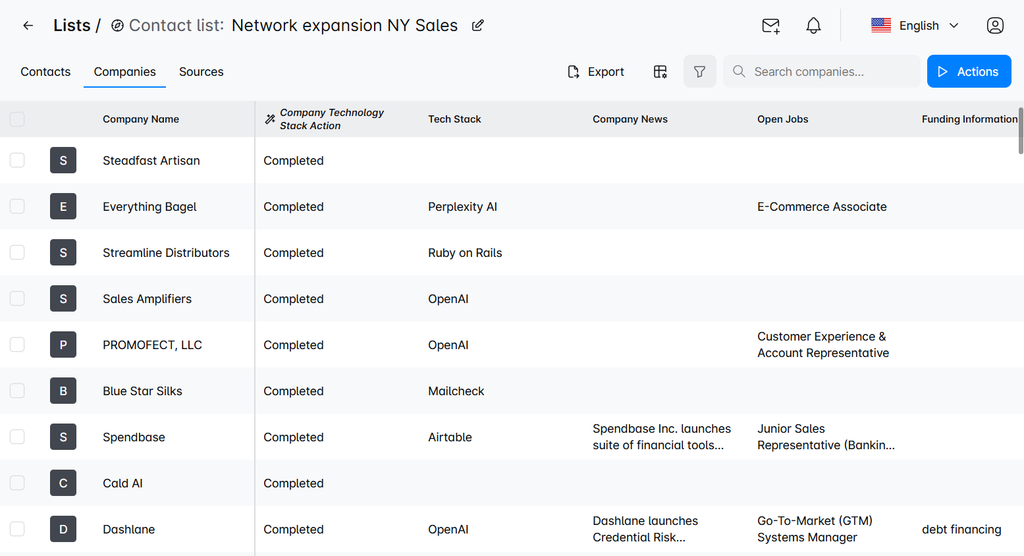Image resolution: width=1024 pixels, height=556 pixels.
Task: Click the Steadfast Artisan avatar badge
Action: coord(63,160)
